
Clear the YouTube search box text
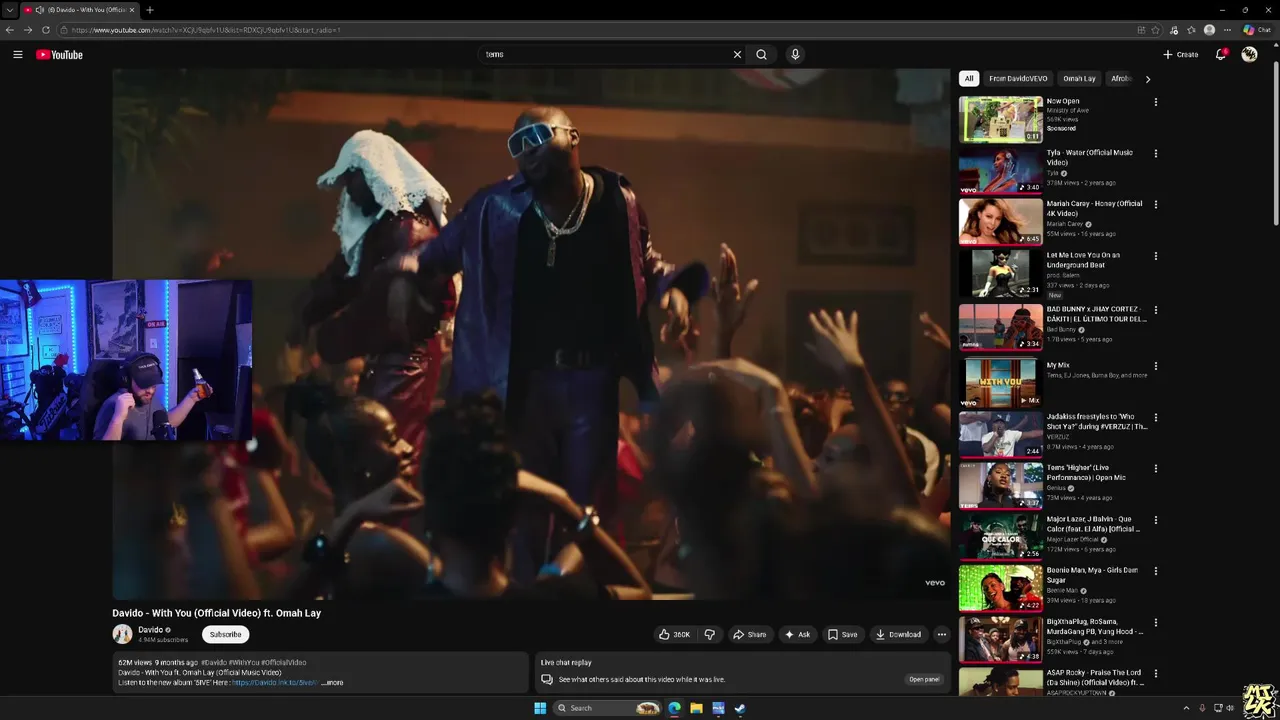(x=737, y=55)
